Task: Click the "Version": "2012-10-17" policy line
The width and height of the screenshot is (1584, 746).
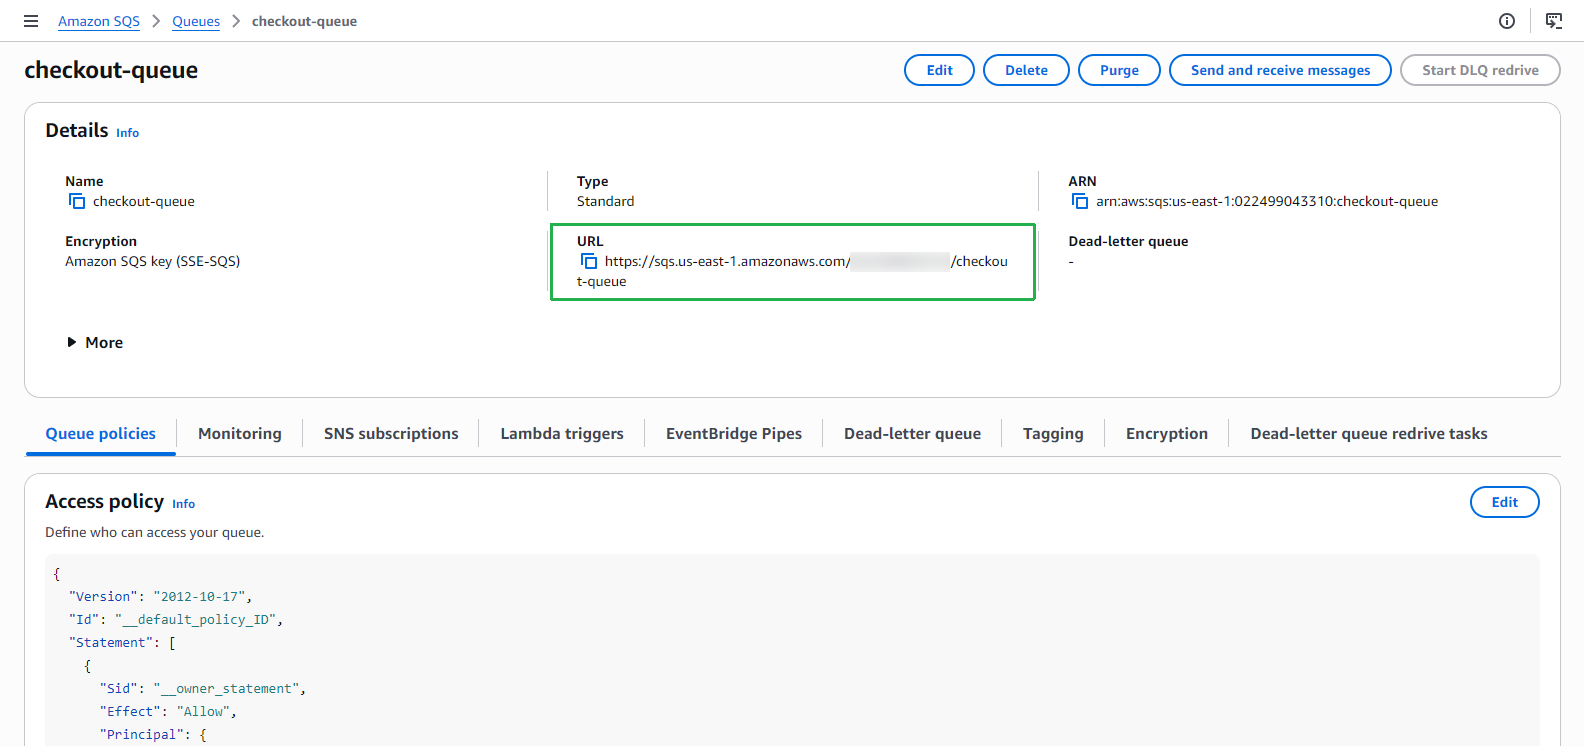Action: point(160,597)
